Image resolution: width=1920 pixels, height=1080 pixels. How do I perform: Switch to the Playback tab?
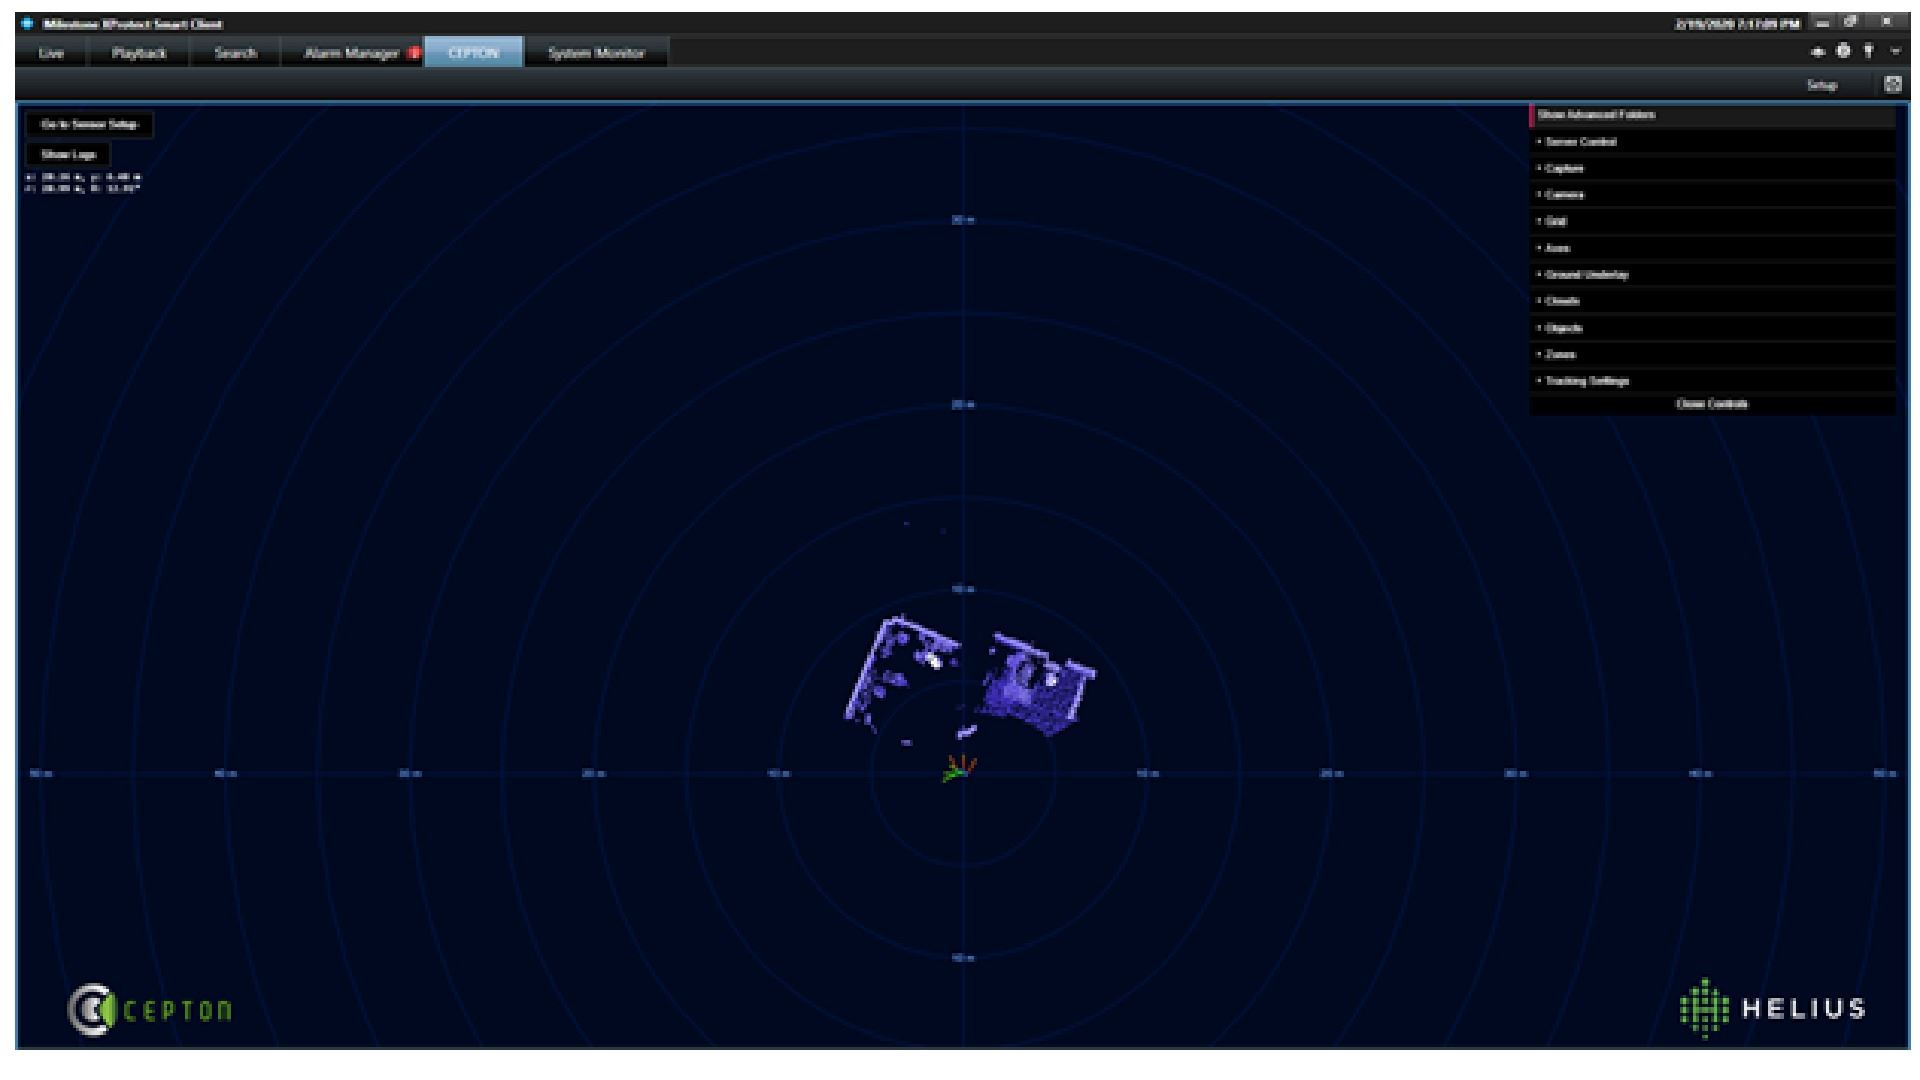139,53
